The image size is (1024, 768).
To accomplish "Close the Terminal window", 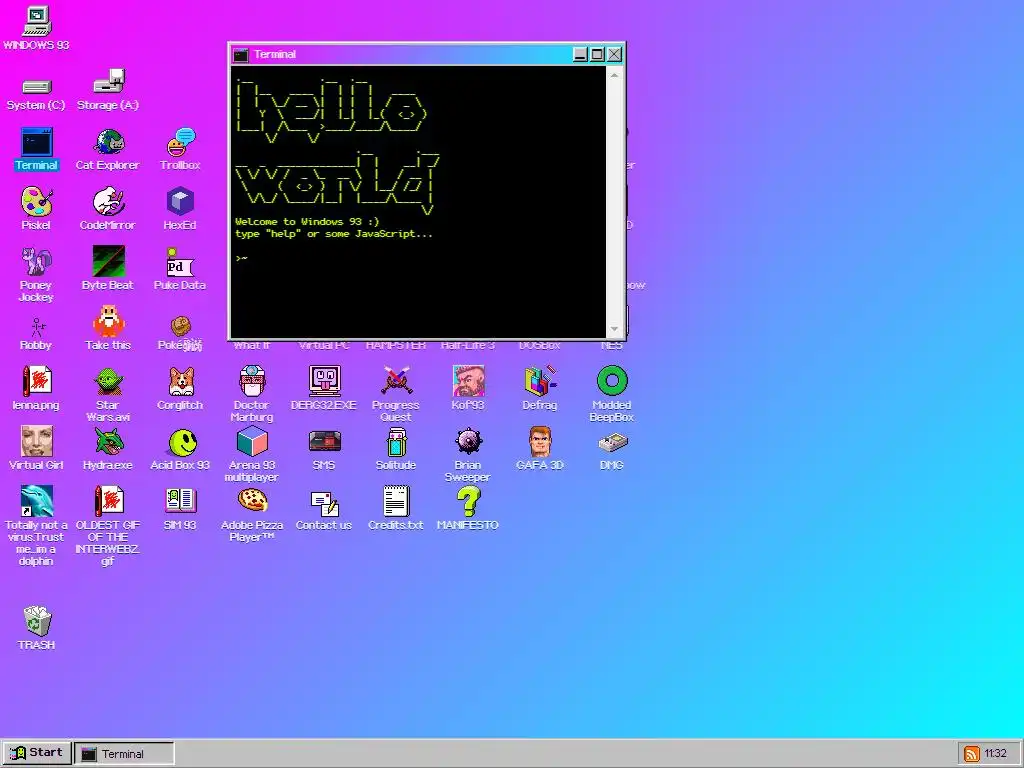I will [x=615, y=54].
